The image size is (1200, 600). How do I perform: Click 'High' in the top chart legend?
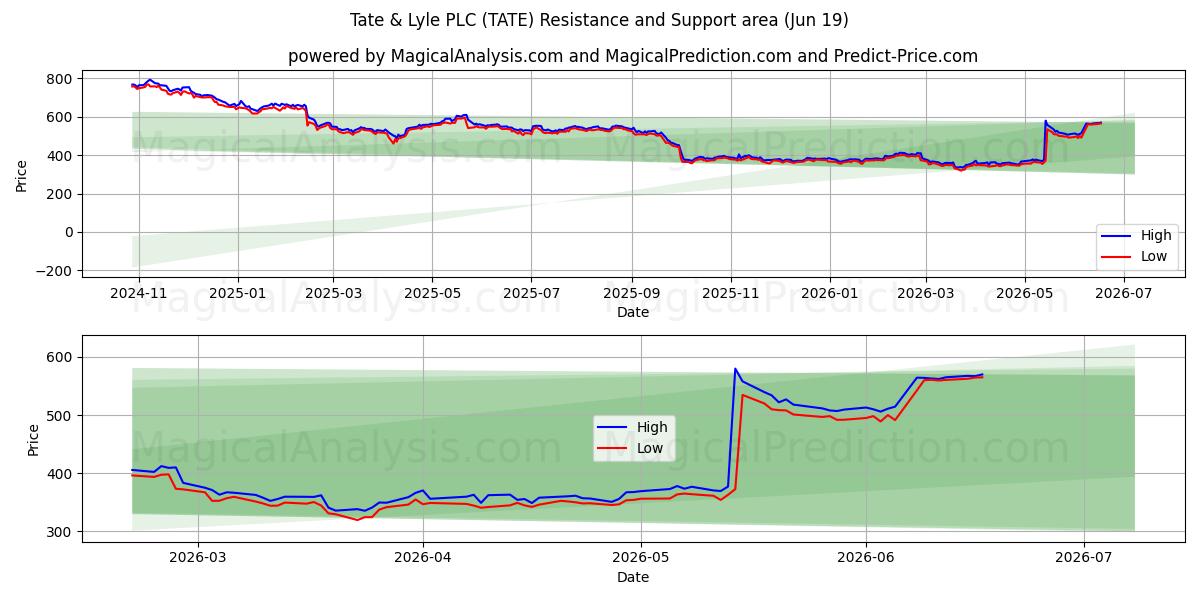(x=1155, y=236)
